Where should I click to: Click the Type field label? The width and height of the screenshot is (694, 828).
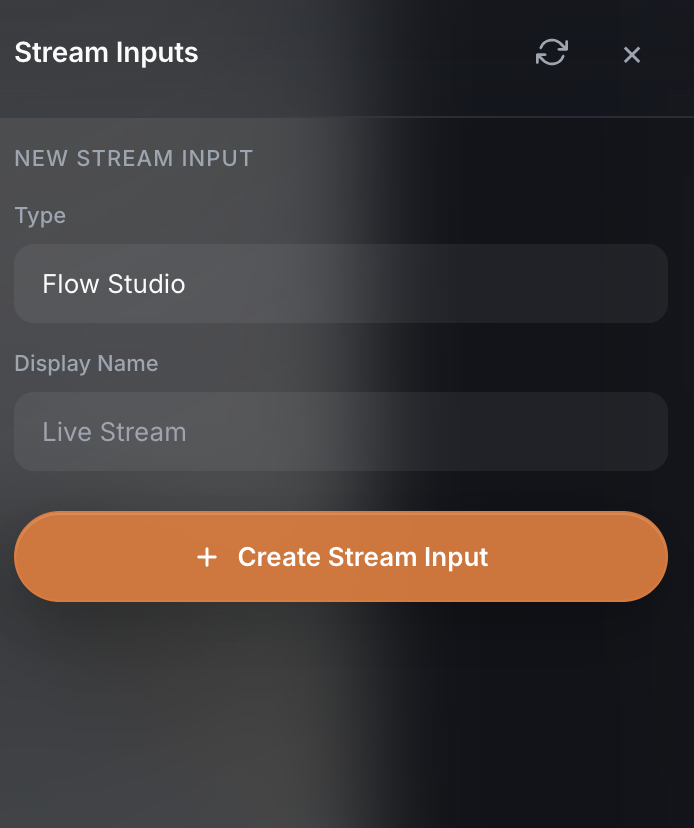40,216
